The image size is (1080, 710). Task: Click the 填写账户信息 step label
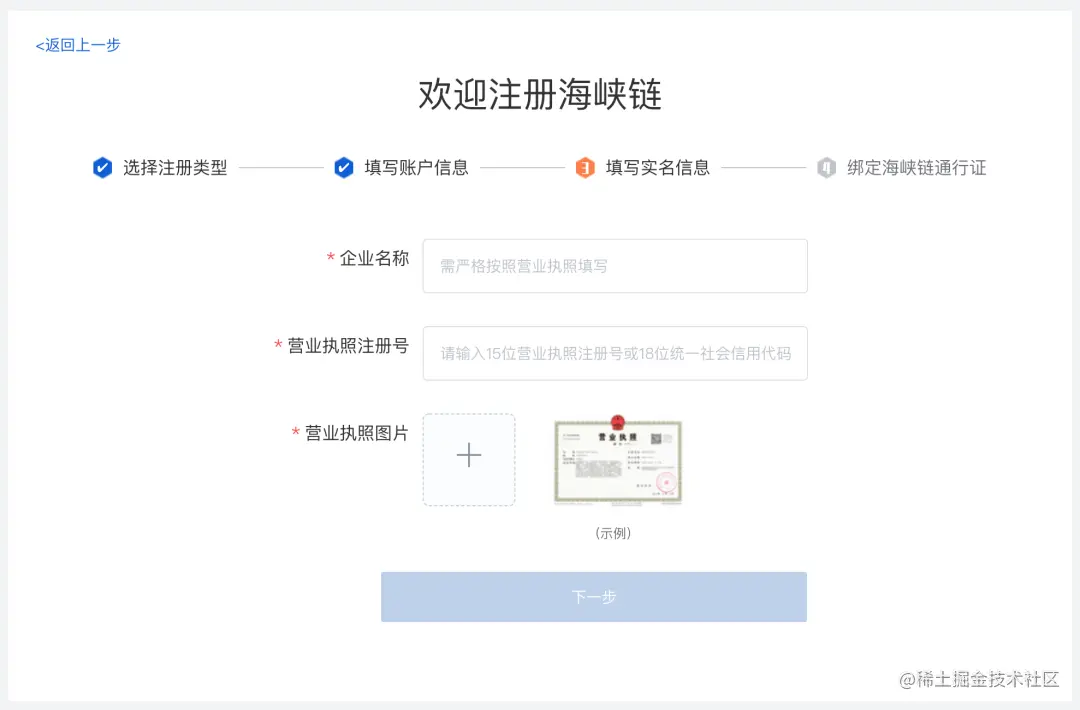(419, 168)
